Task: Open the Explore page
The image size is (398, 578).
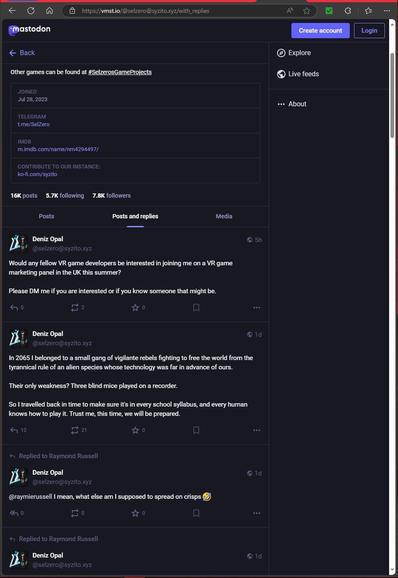Action: pos(294,53)
